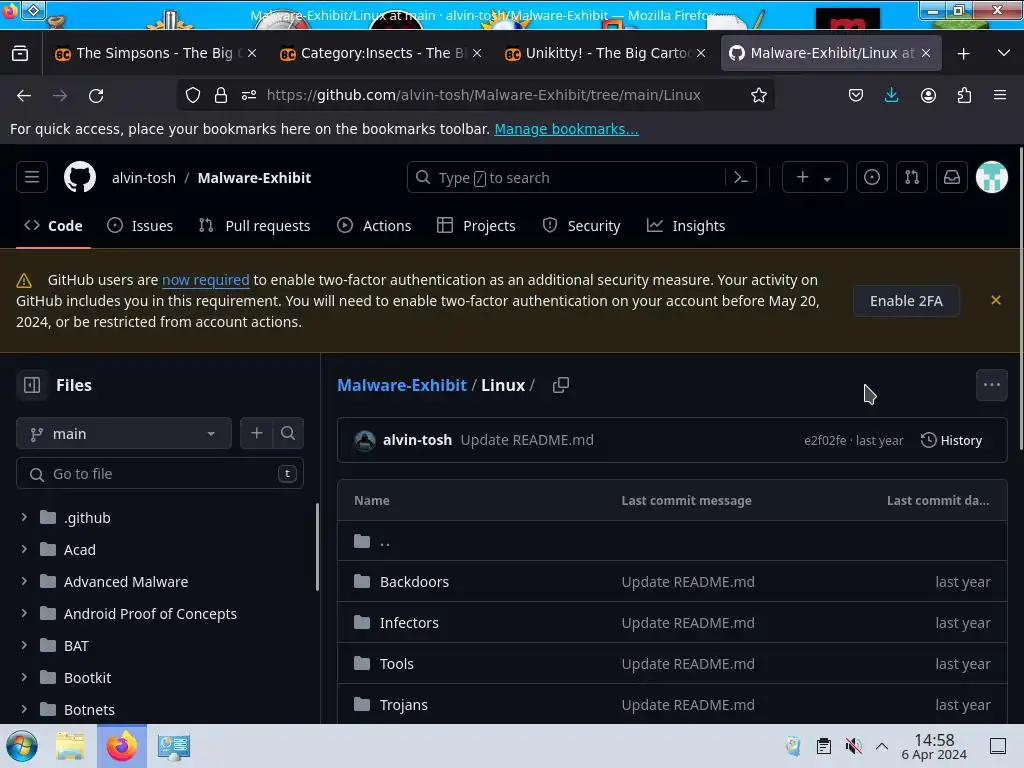Dismiss the two-factor authentication banner
Viewport: 1024px width, 768px height.
pos(995,300)
